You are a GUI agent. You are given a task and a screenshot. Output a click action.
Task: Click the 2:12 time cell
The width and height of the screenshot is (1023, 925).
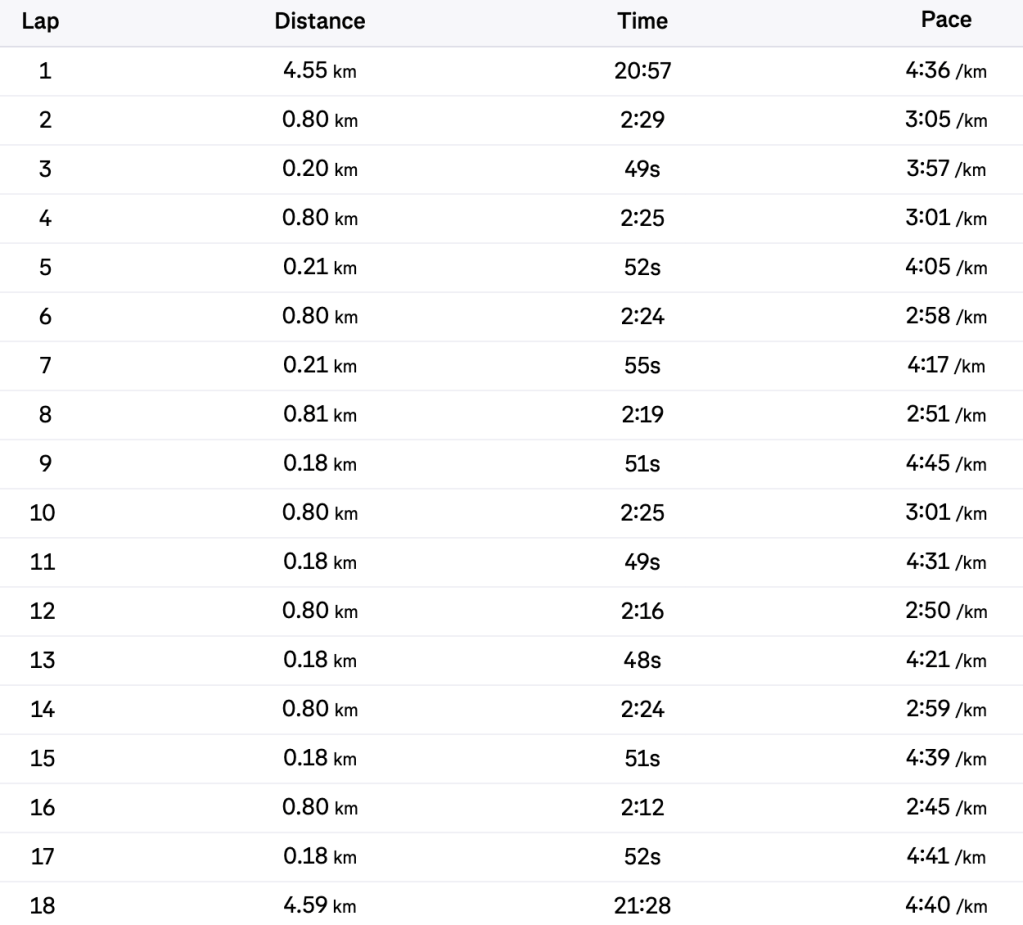[640, 807]
